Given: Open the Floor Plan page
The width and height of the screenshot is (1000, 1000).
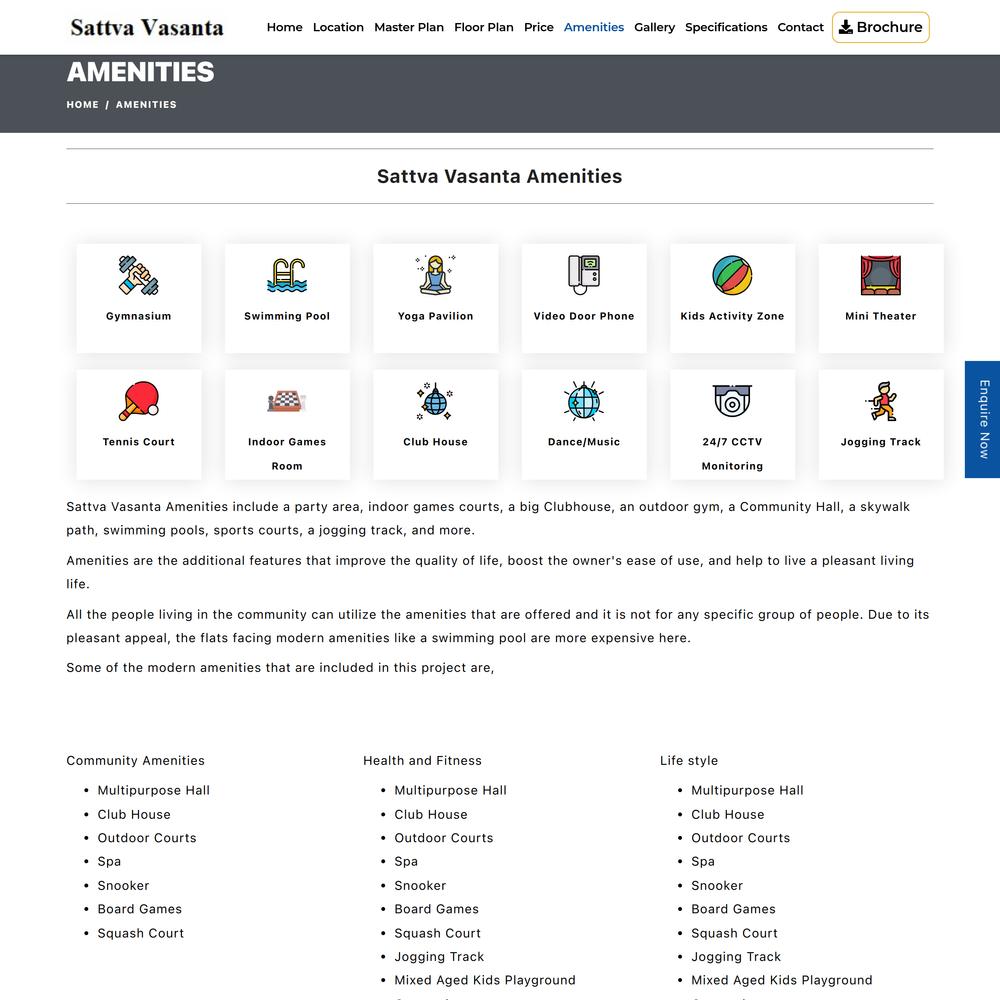Looking at the screenshot, I should tap(483, 27).
